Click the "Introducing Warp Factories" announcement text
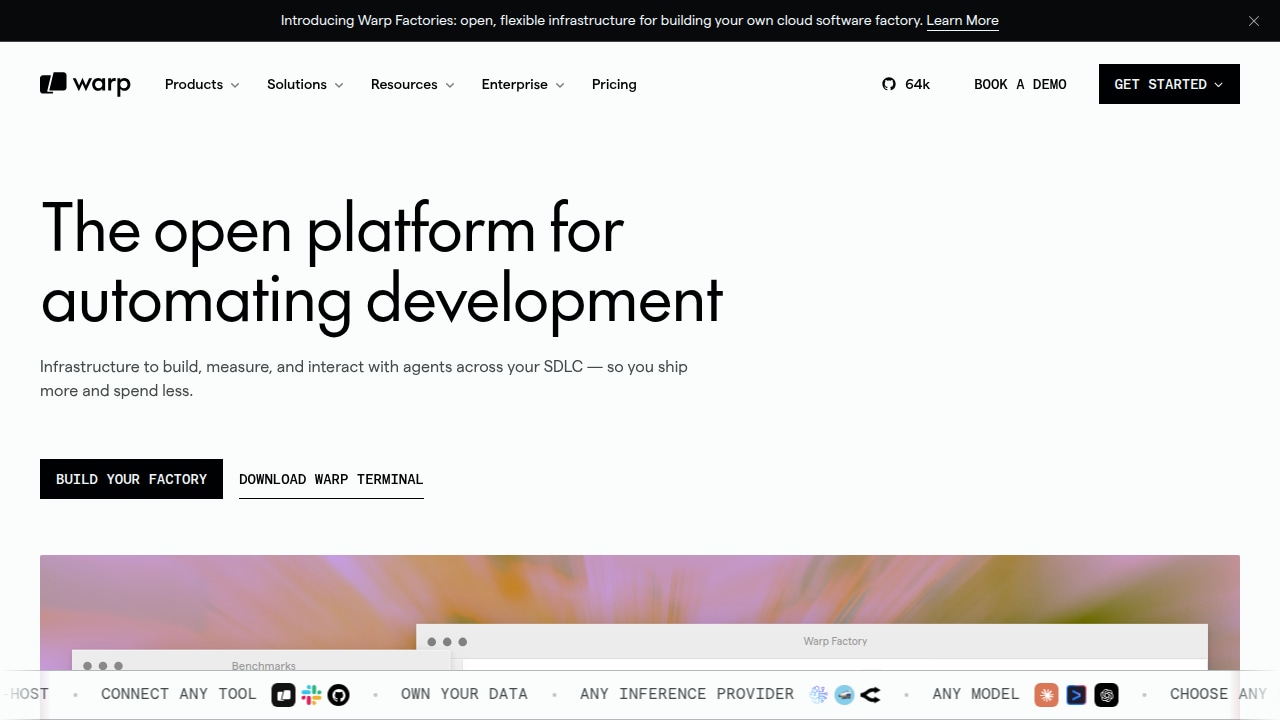 coord(602,21)
